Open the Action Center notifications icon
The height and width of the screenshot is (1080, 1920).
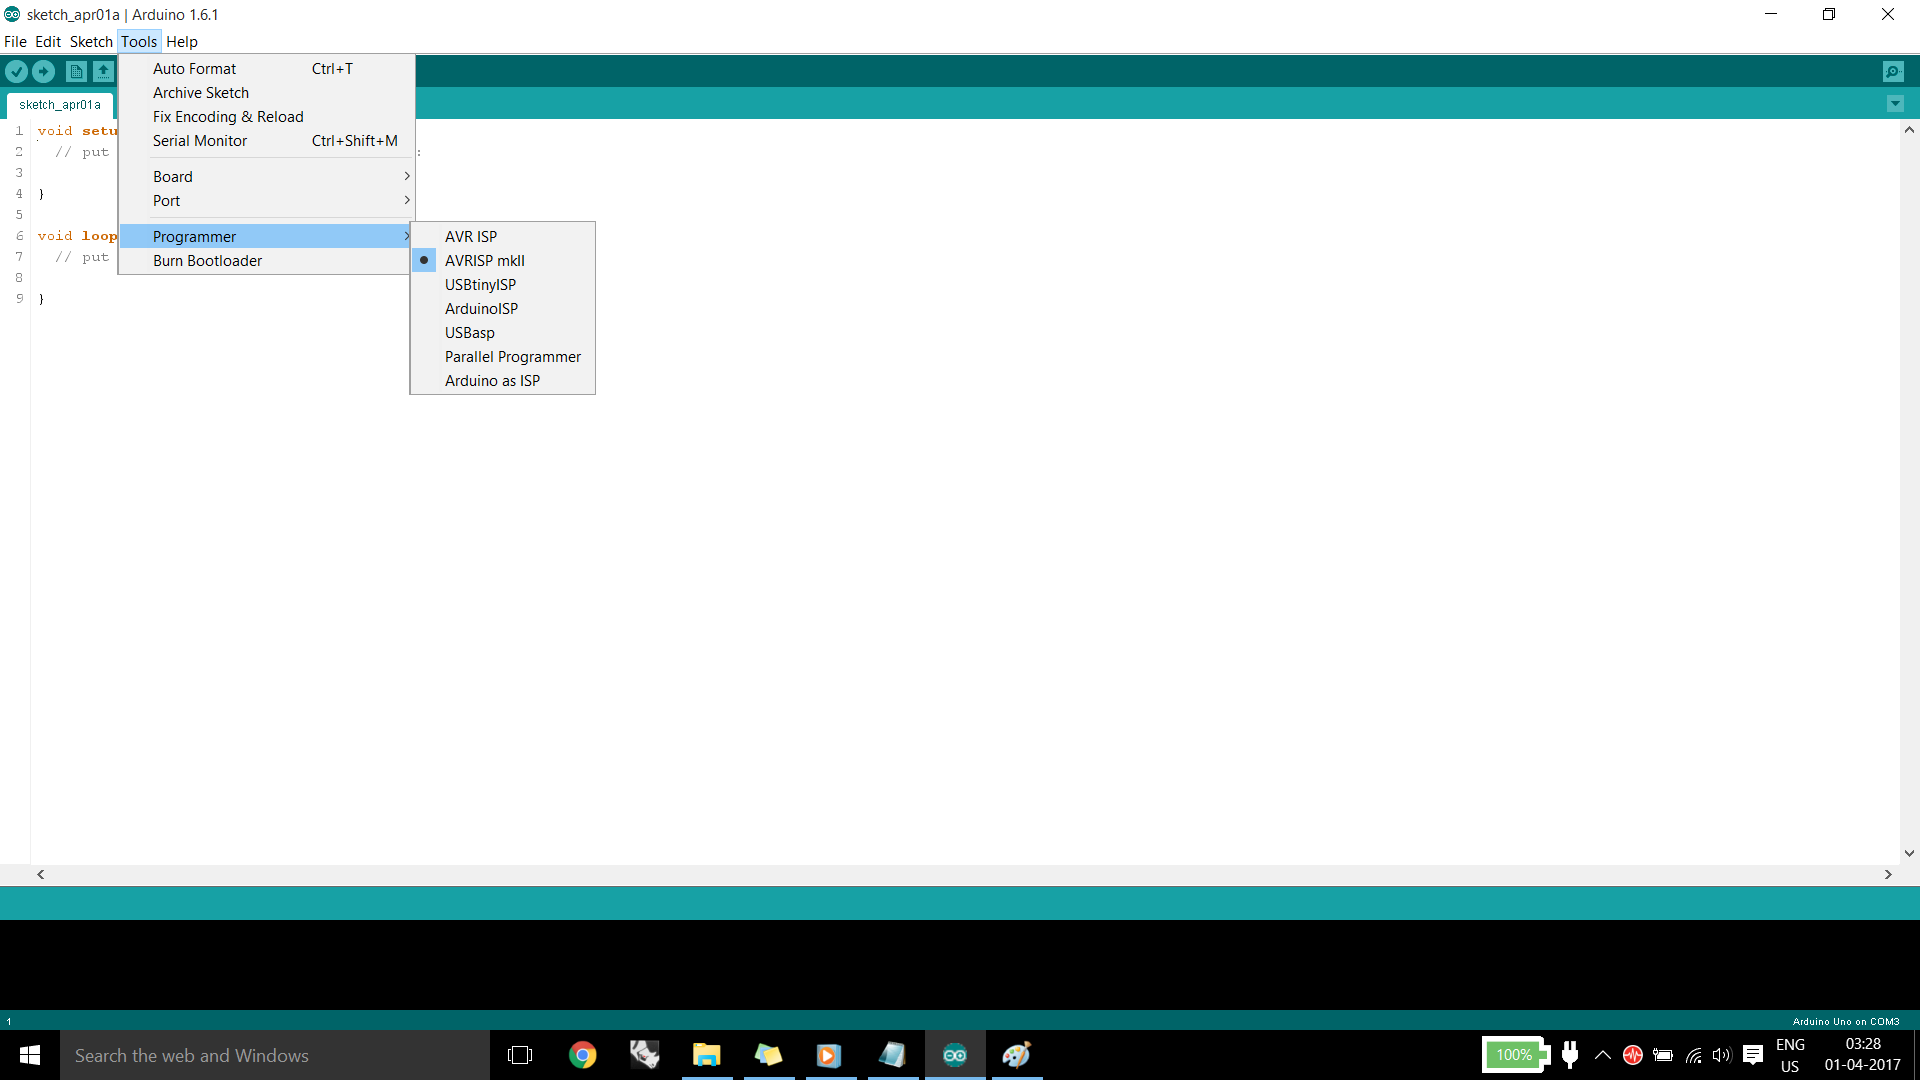(1753, 1055)
